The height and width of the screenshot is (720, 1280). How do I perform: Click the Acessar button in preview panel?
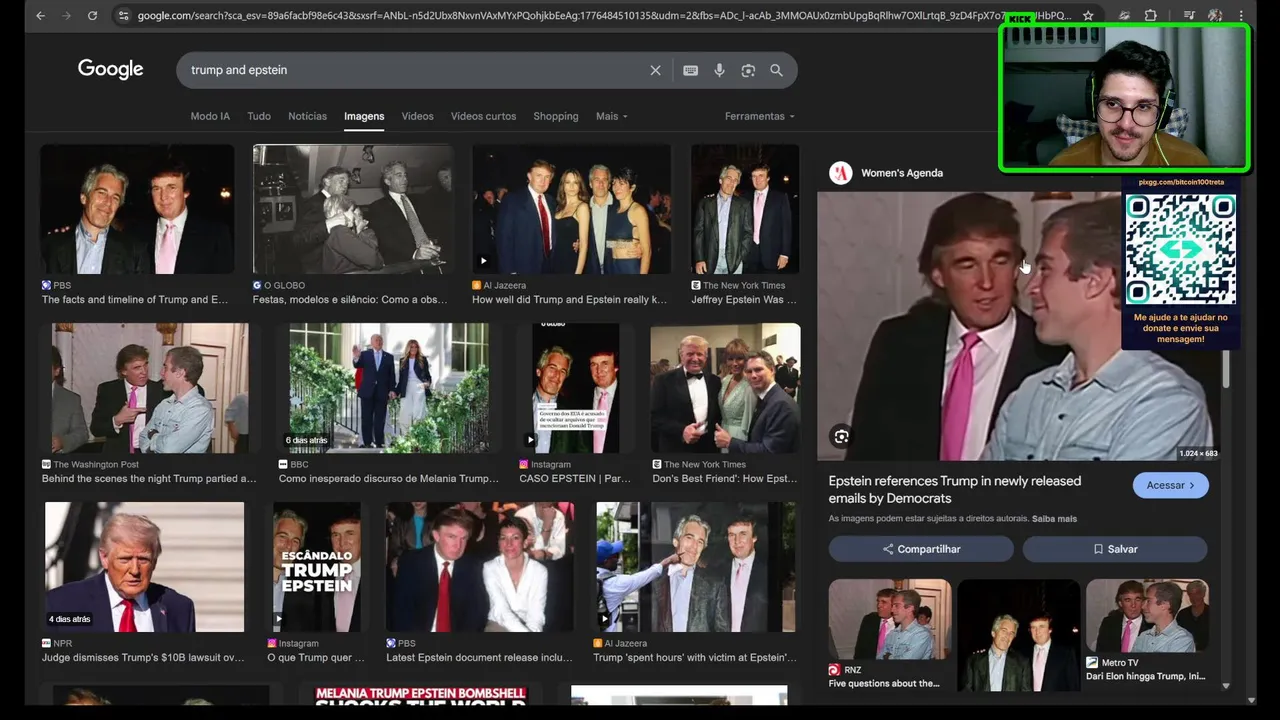click(x=1170, y=485)
